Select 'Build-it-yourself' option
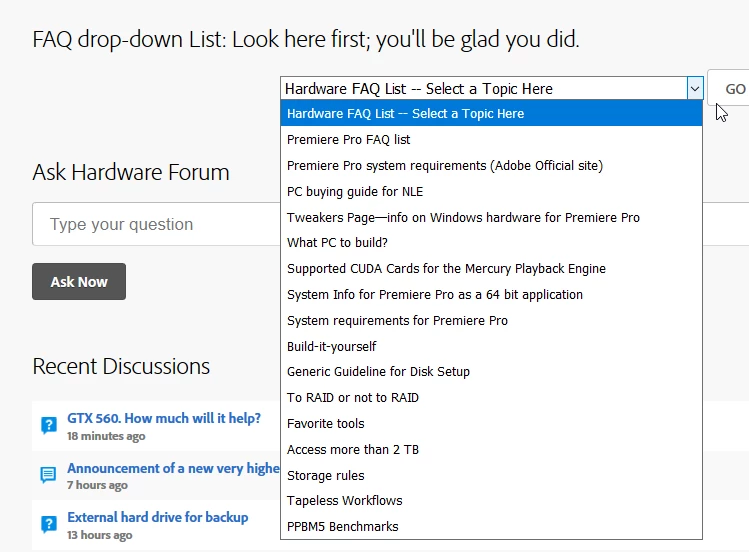The height and width of the screenshot is (552, 749). [x=492, y=346]
